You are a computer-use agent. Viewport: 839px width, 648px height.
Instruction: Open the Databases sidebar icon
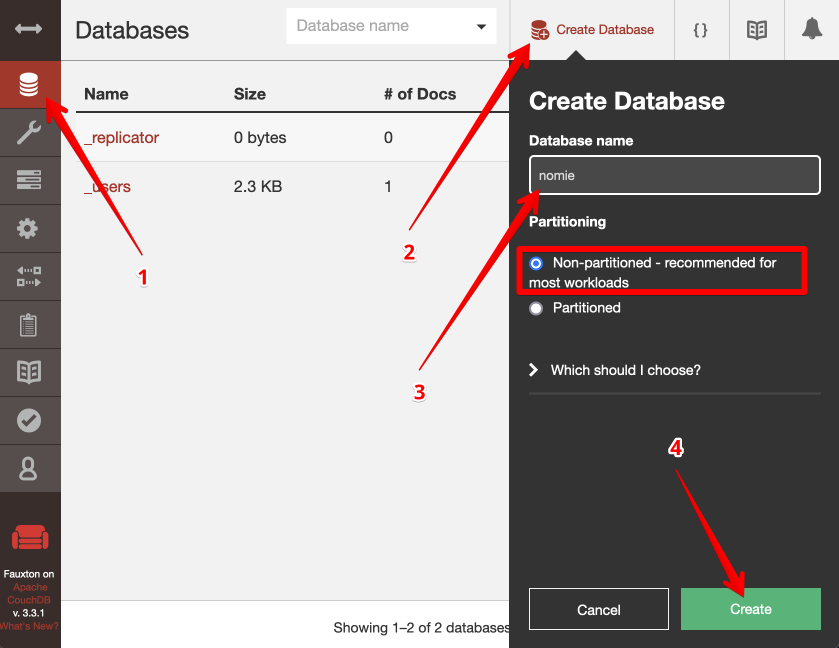[30, 85]
